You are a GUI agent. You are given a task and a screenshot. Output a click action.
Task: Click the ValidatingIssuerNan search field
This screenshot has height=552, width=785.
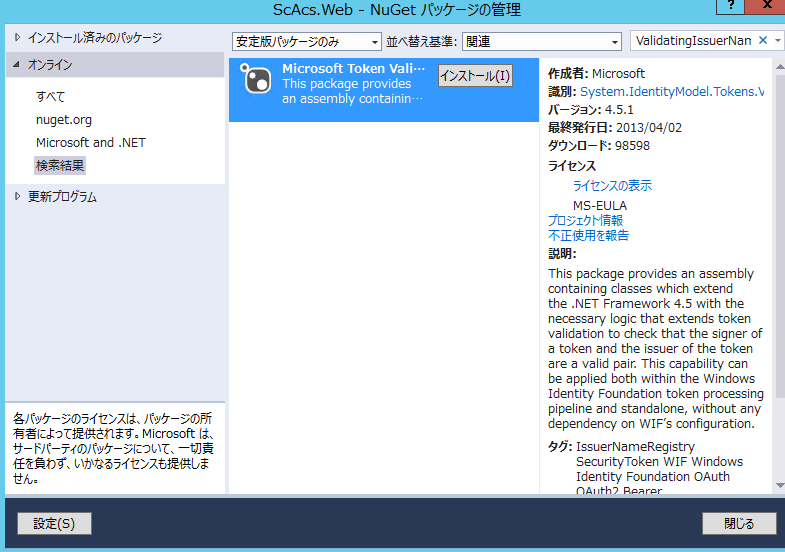coord(693,41)
